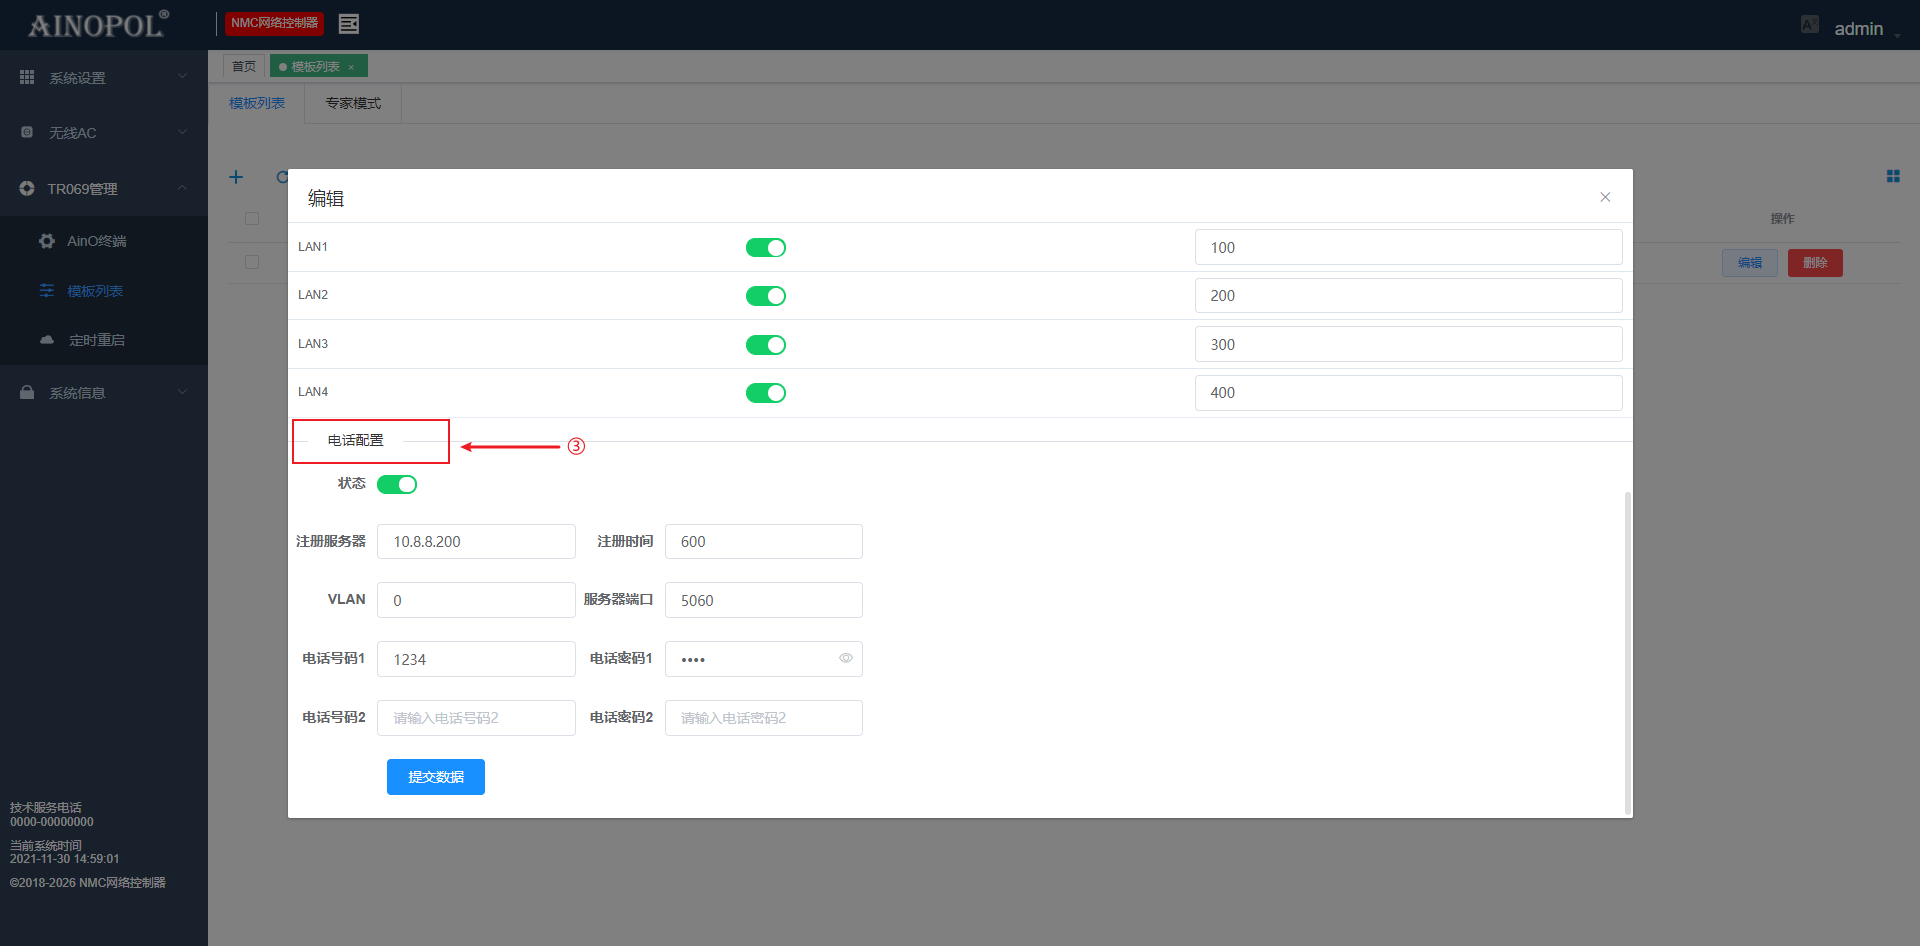The height and width of the screenshot is (946, 1920).
Task: Close the edit dialog with X
Action: 1604,197
